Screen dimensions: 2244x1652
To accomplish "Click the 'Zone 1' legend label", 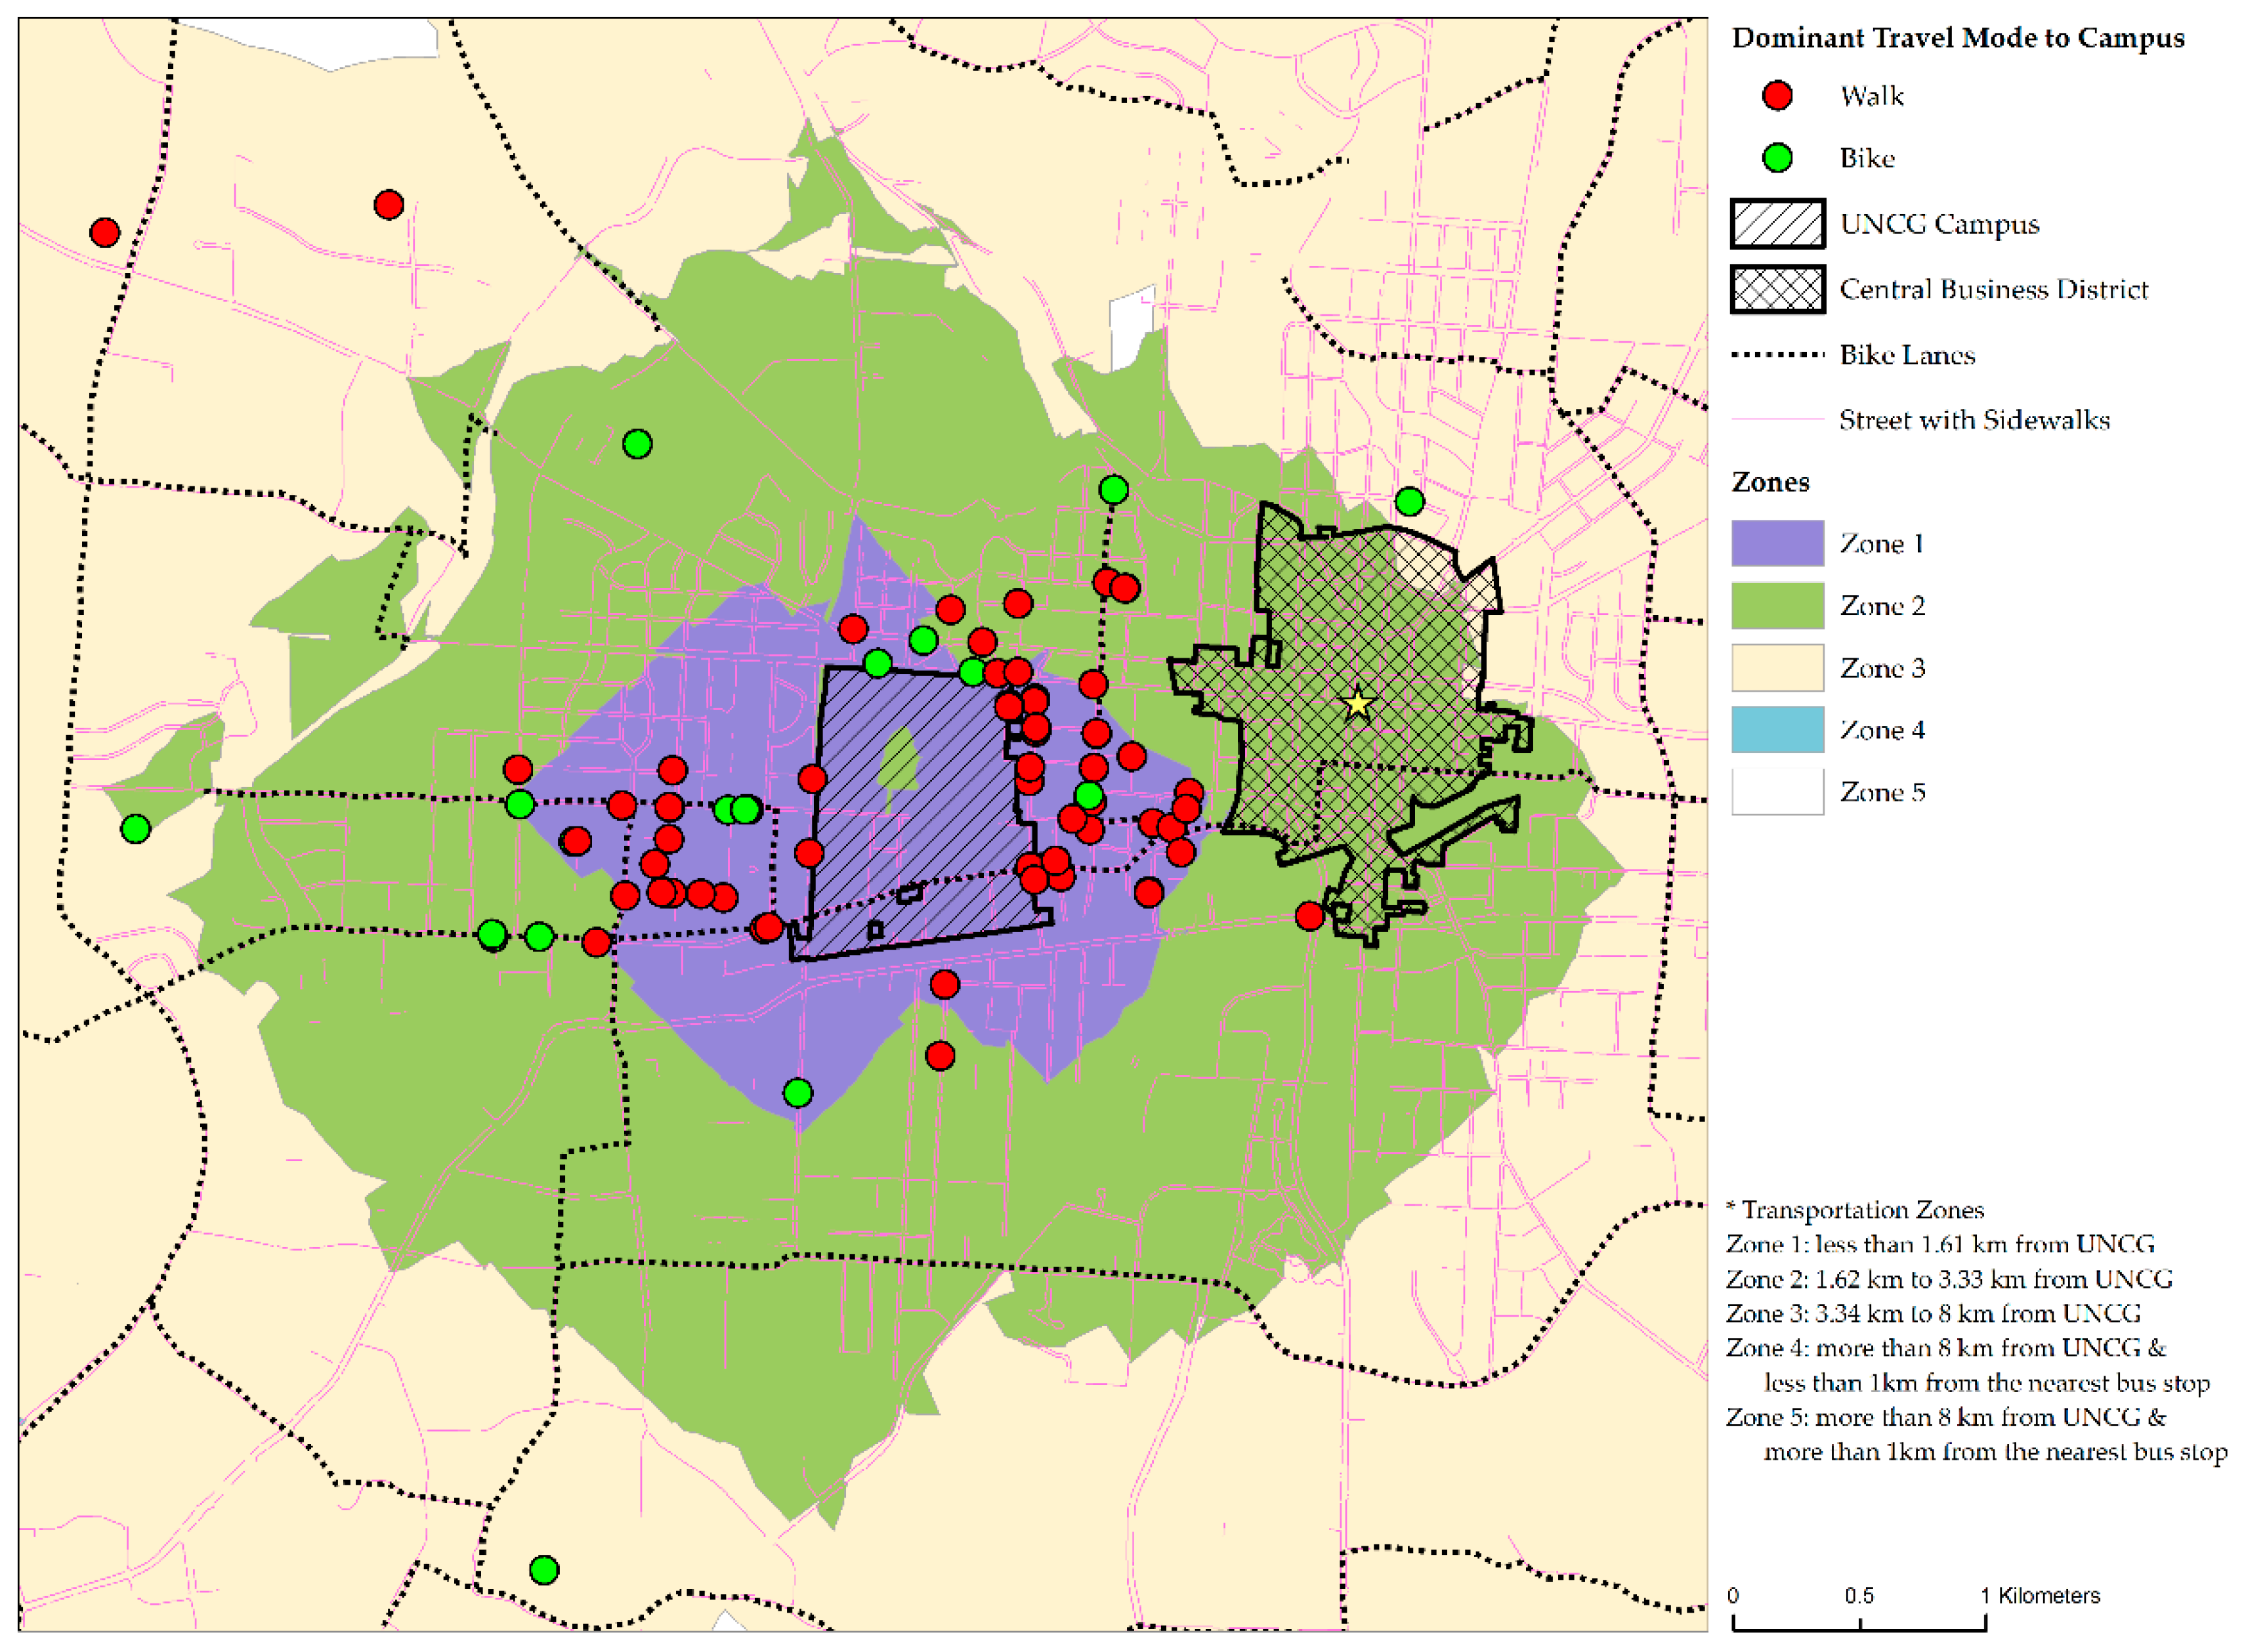I will point(1882,543).
